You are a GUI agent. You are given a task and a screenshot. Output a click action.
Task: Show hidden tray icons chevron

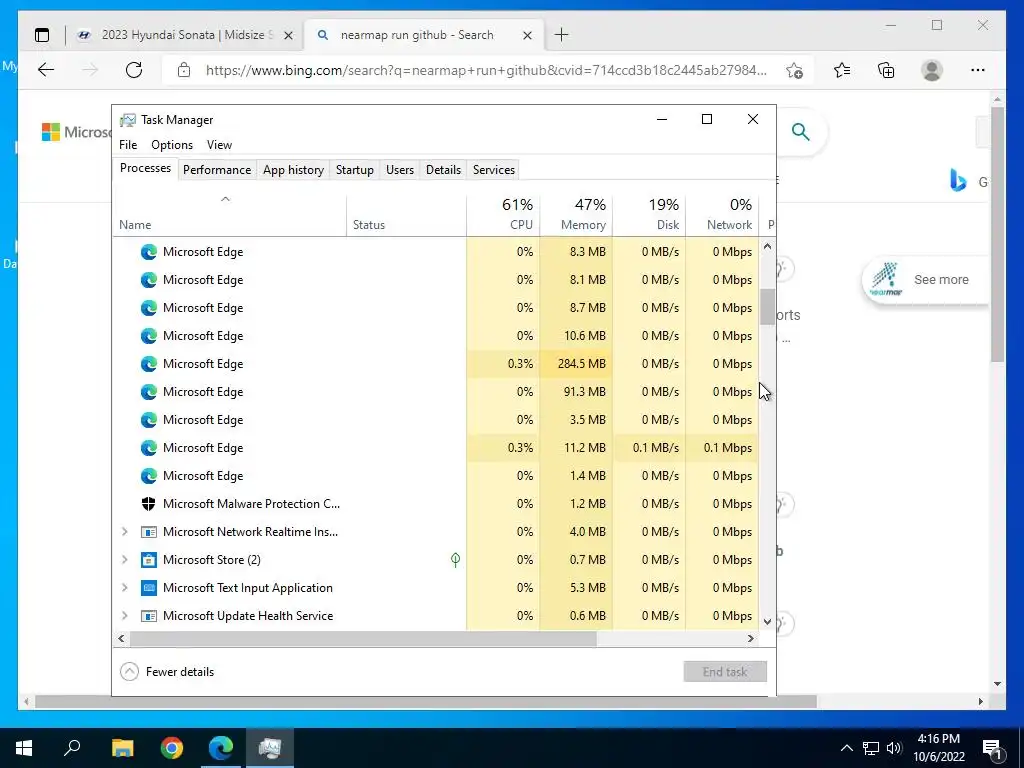pos(846,748)
